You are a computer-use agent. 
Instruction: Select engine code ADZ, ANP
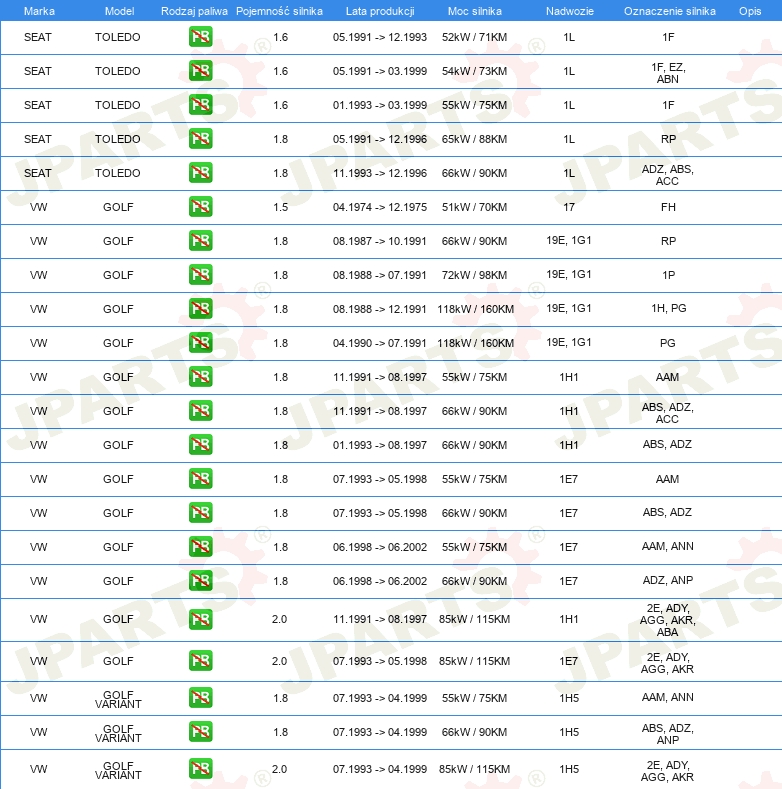(668, 580)
